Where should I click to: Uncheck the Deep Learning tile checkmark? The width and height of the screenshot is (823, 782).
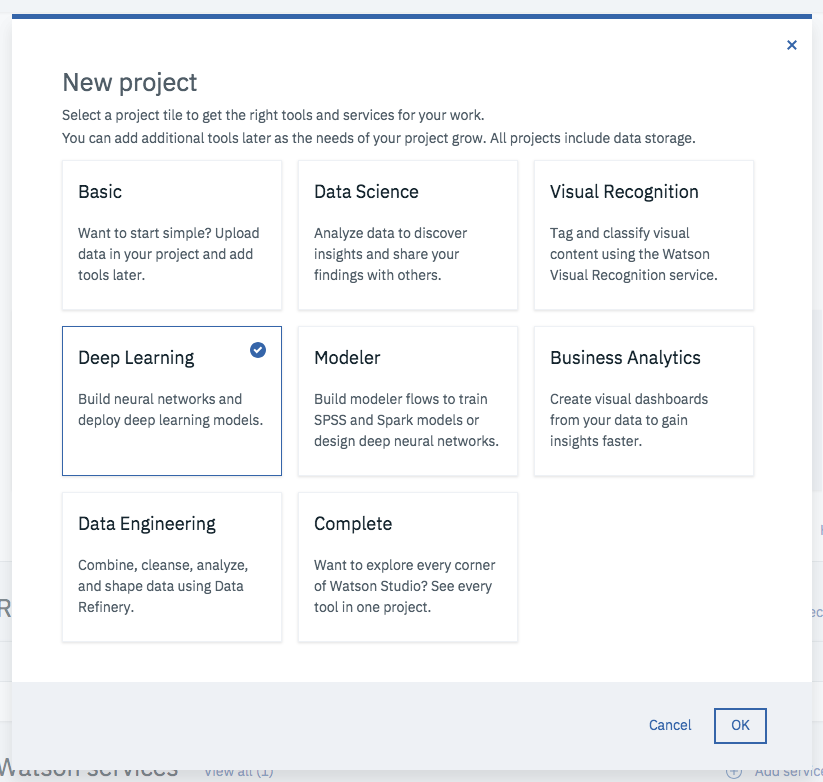pyautogui.click(x=258, y=350)
